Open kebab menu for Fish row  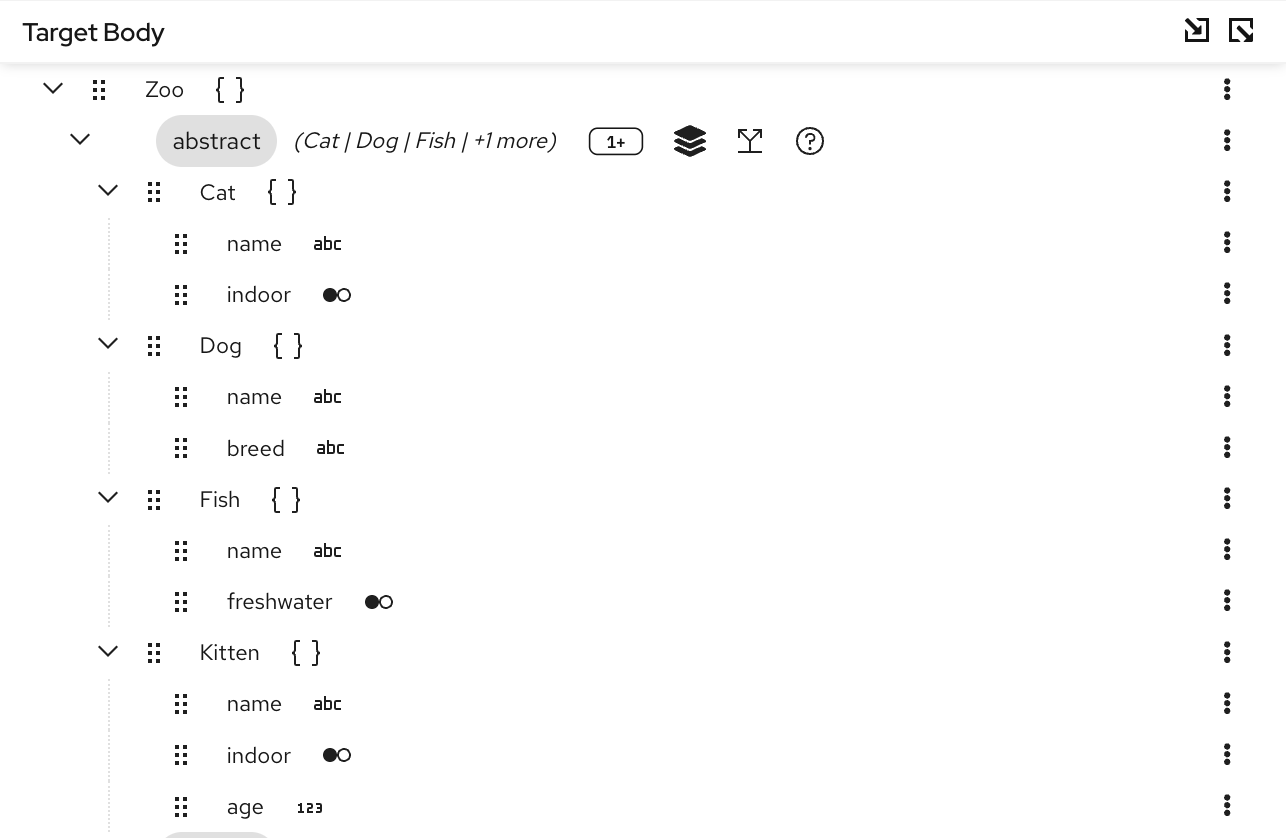pos(1227,498)
